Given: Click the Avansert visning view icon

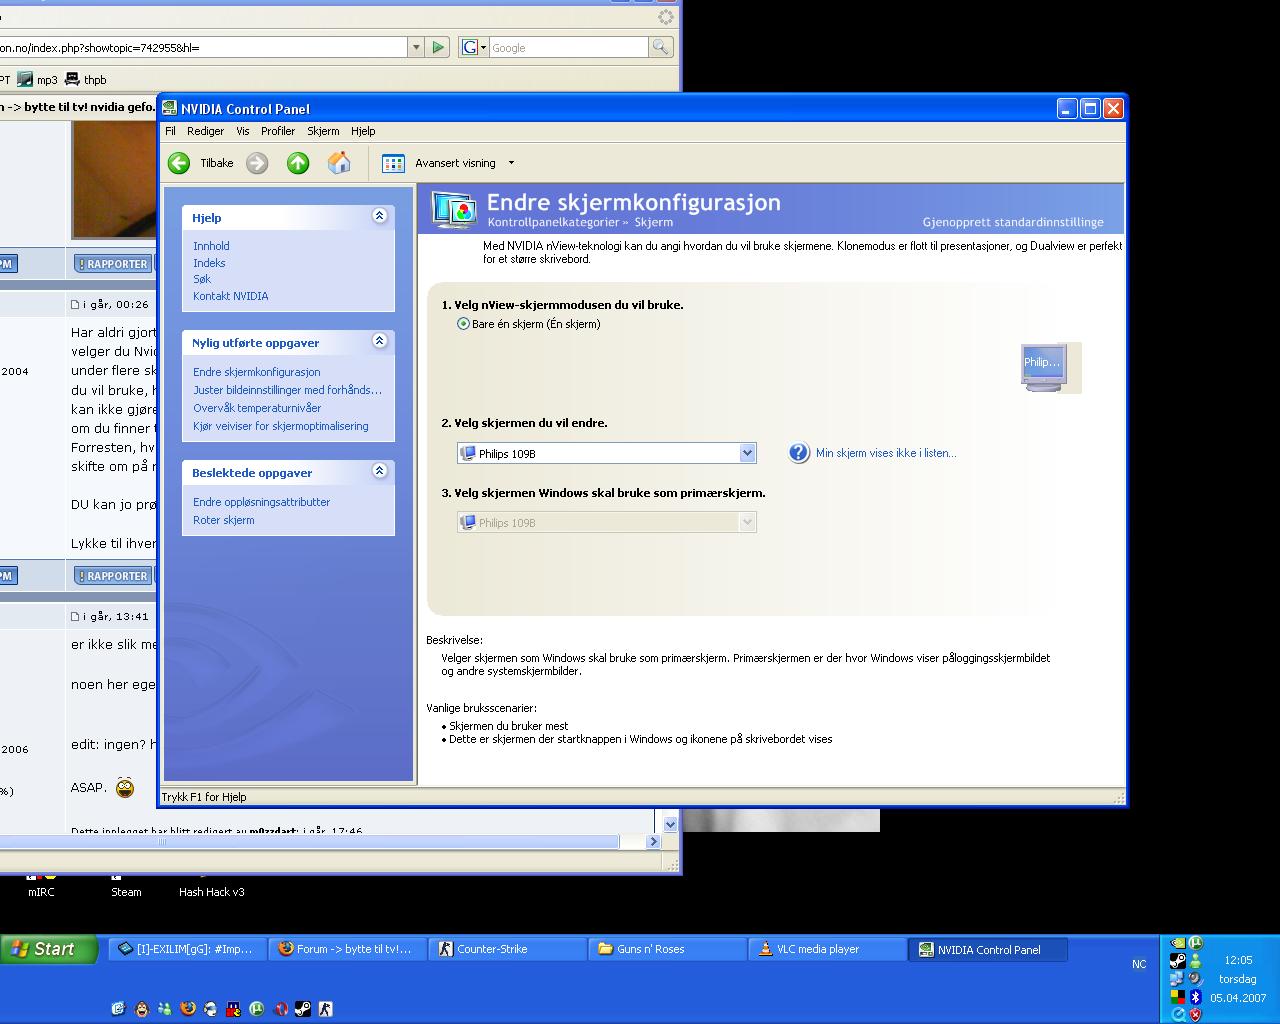Looking at the screenshot, I should [x=393, y=163].
